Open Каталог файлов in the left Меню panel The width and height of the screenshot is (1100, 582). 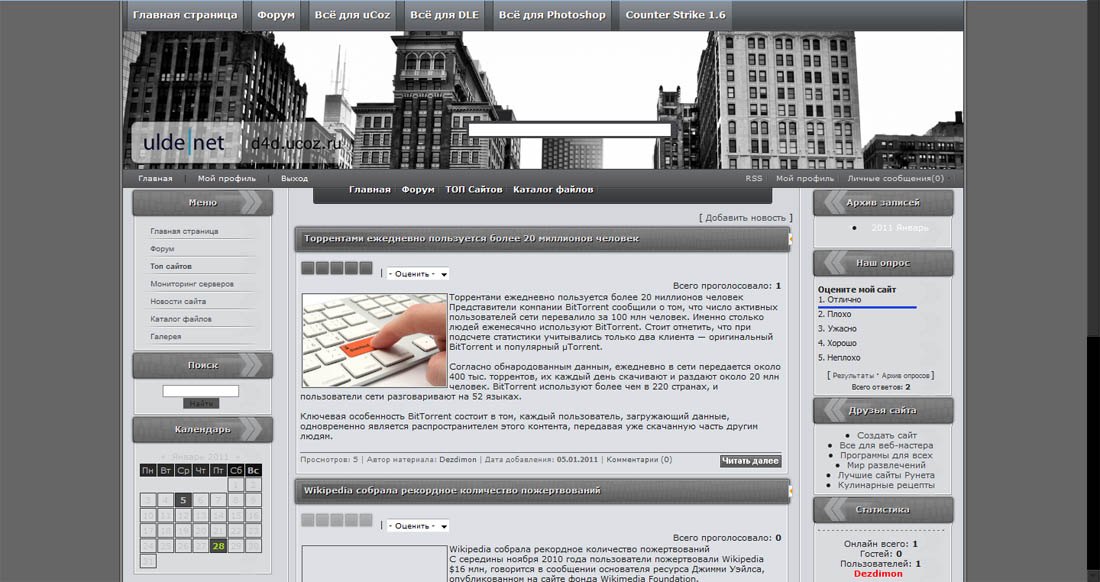coord(181,318)
